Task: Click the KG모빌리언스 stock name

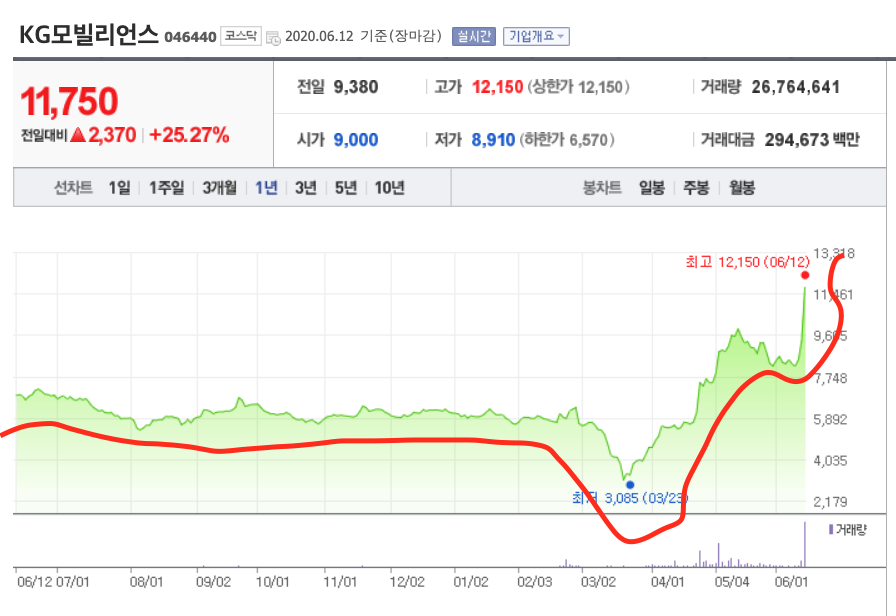Action: pyautogui.click(x=89, y=35)
